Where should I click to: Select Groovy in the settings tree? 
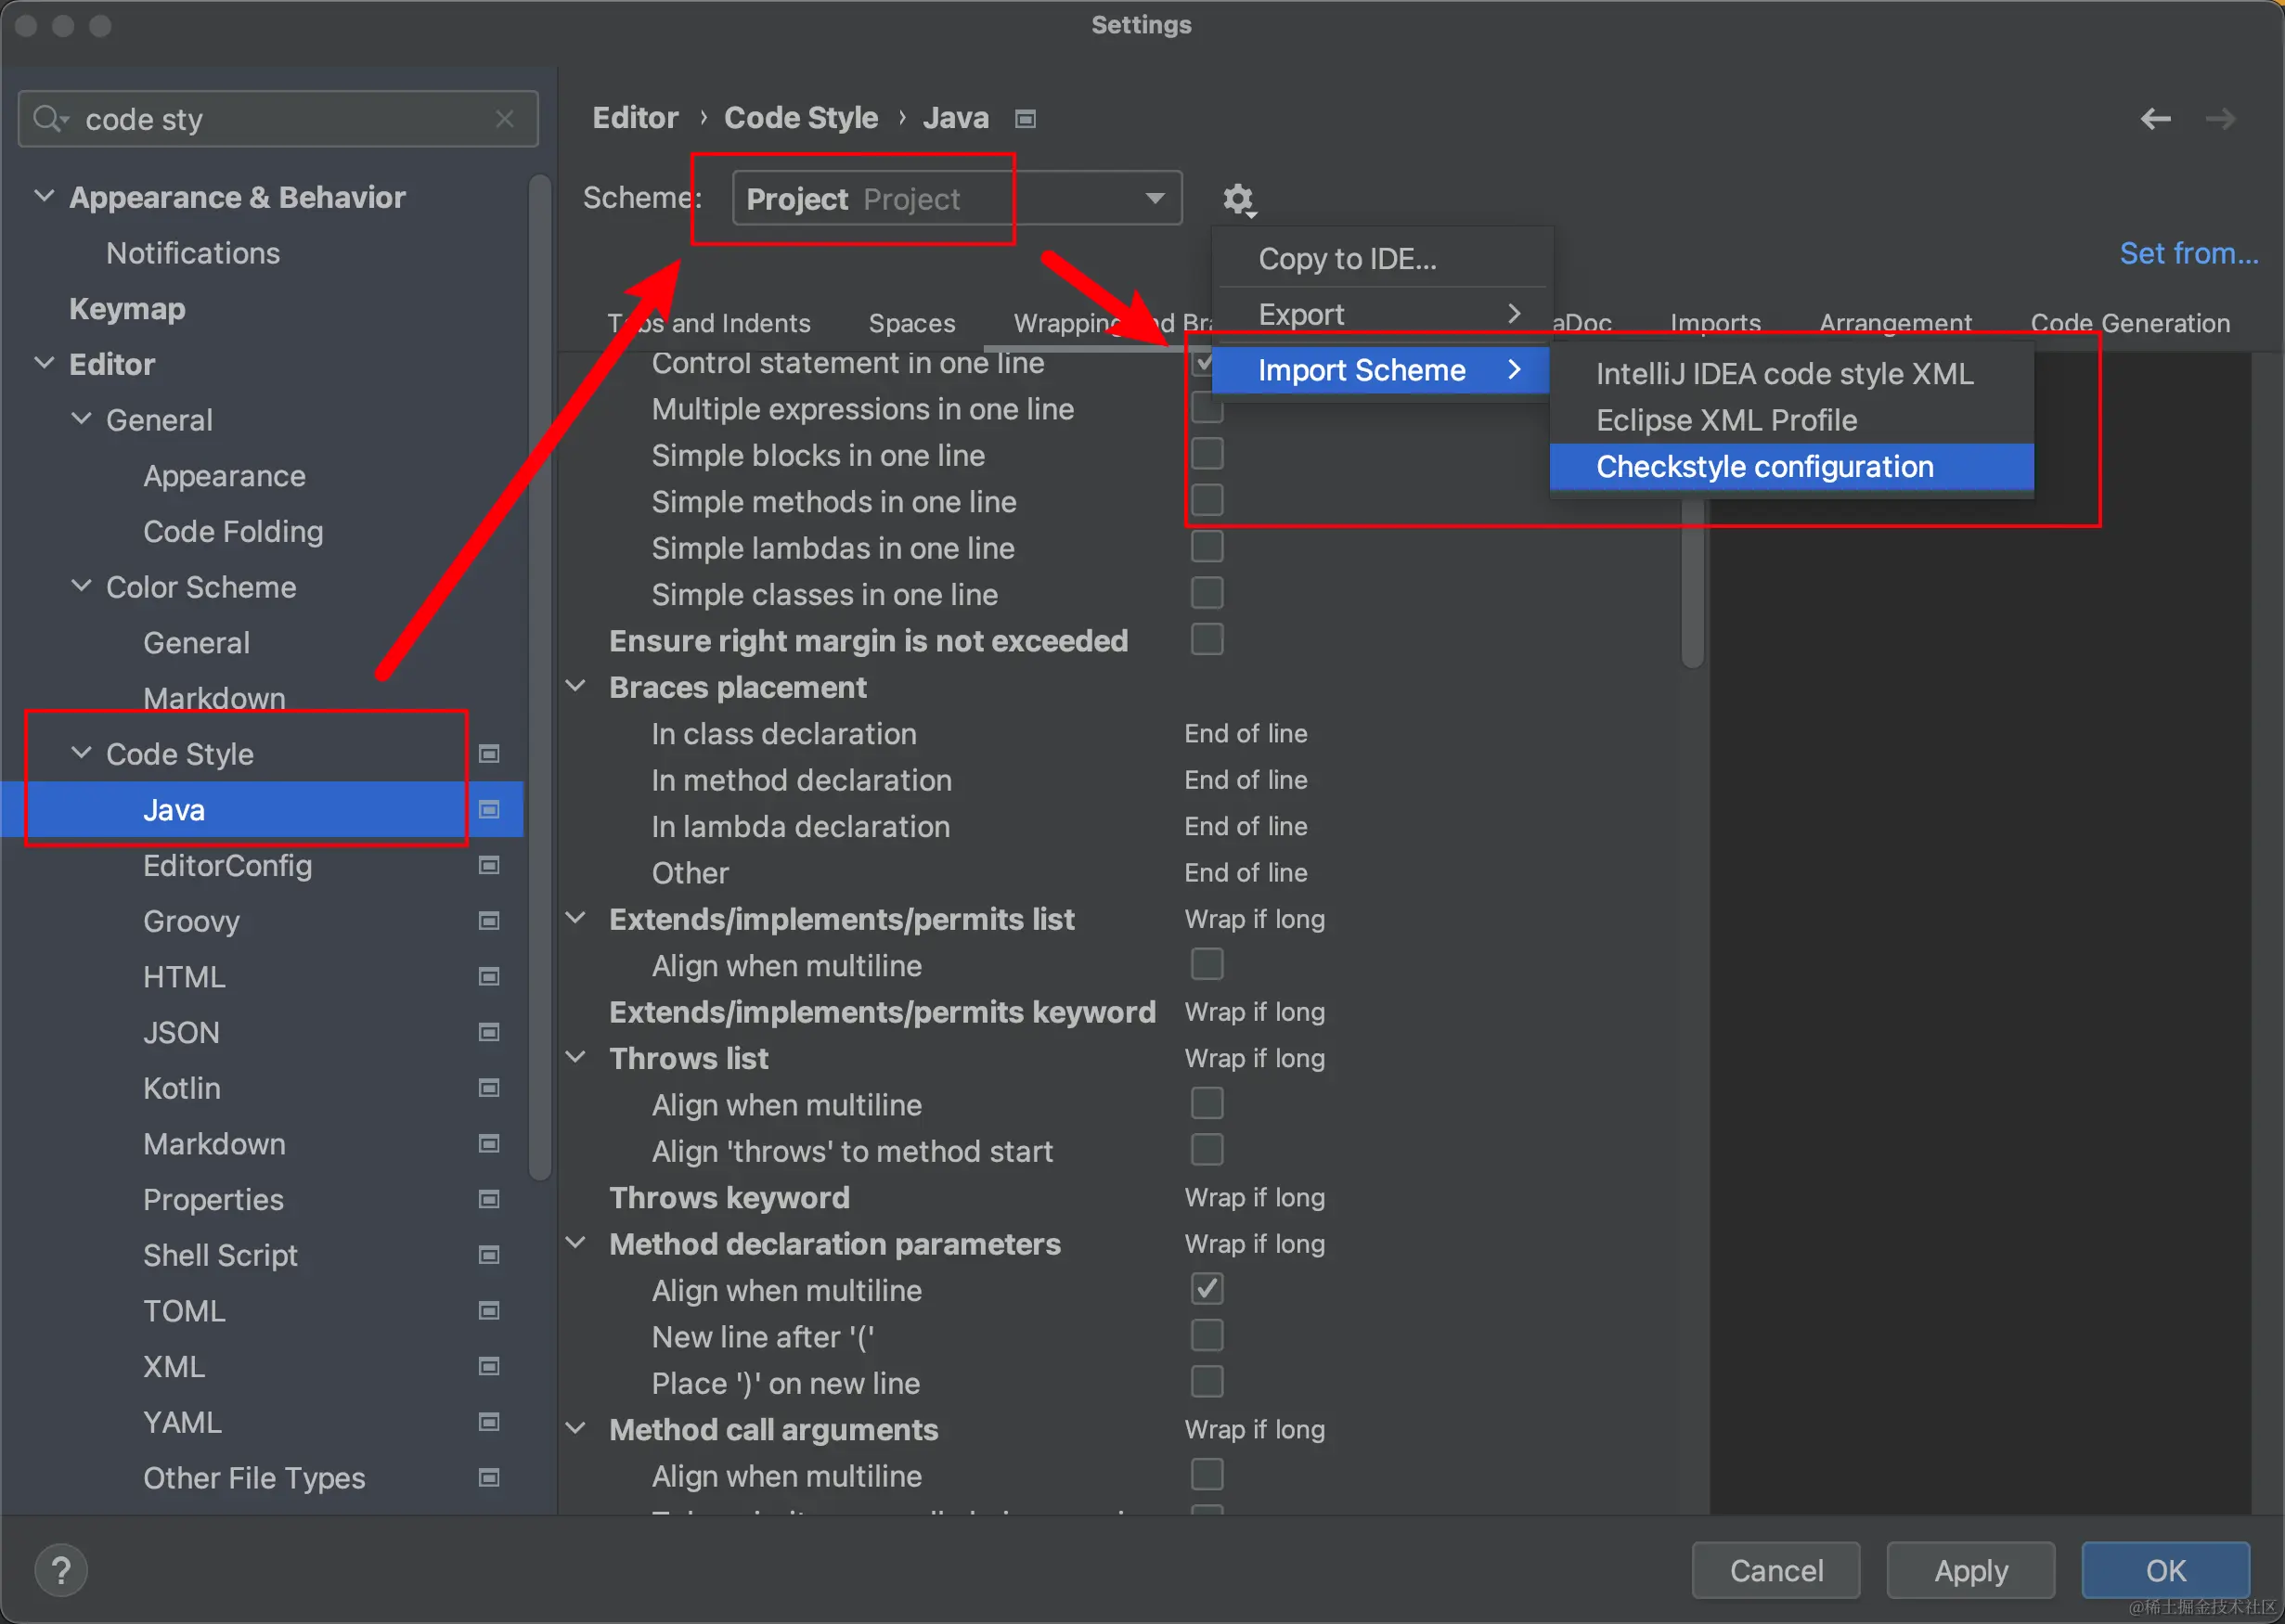pyautogui.click(x=191, y=921)
